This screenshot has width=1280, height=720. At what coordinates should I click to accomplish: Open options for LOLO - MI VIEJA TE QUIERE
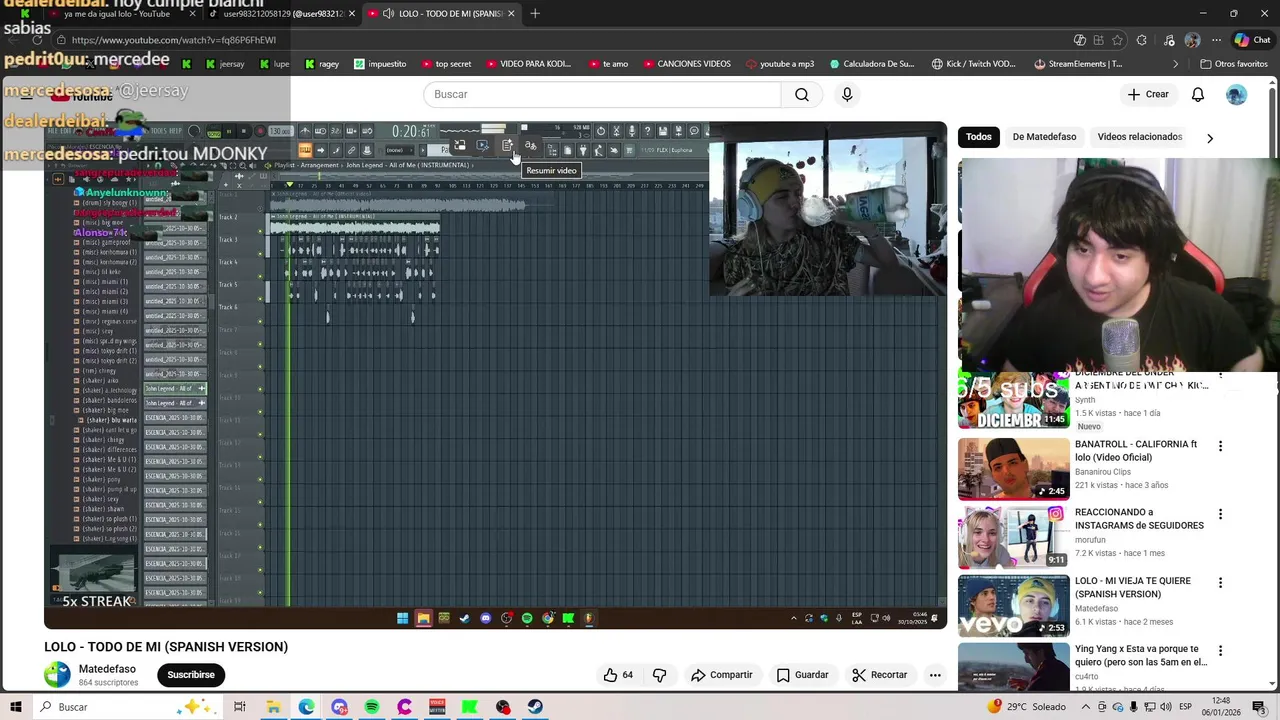(x=1220, y=582)
